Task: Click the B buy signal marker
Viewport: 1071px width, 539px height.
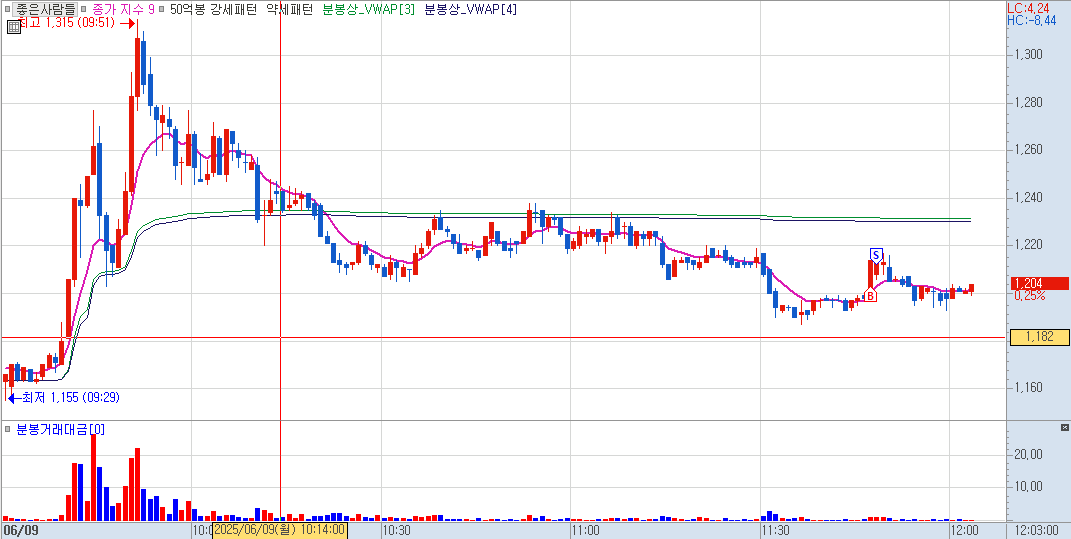Action: (x=870, y=295)
